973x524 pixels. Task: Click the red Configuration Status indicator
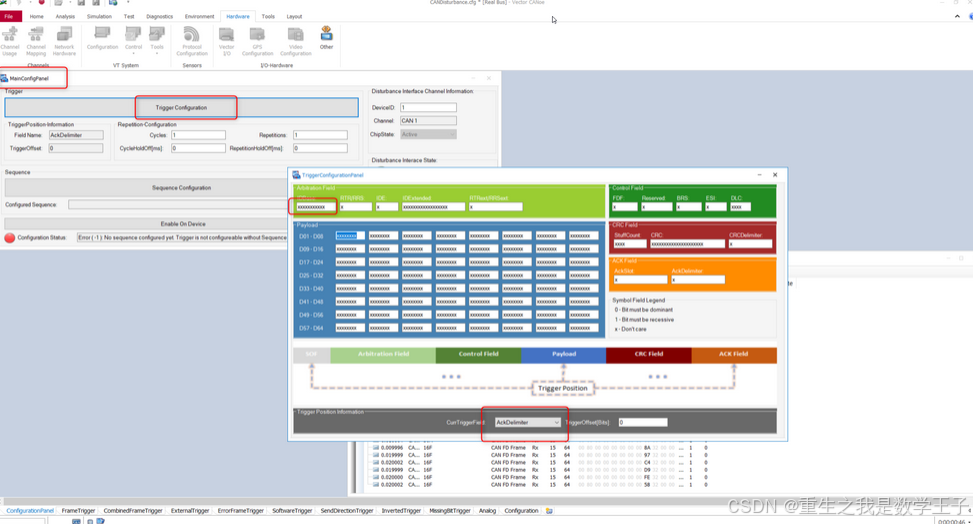(9, 238)
